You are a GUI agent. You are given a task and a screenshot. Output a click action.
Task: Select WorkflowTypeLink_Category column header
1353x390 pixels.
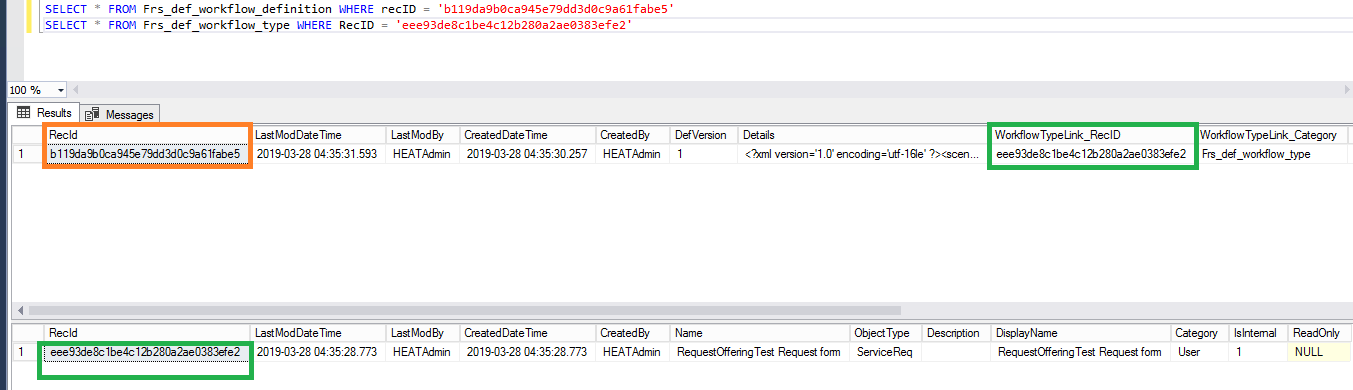pos(1271,135)
